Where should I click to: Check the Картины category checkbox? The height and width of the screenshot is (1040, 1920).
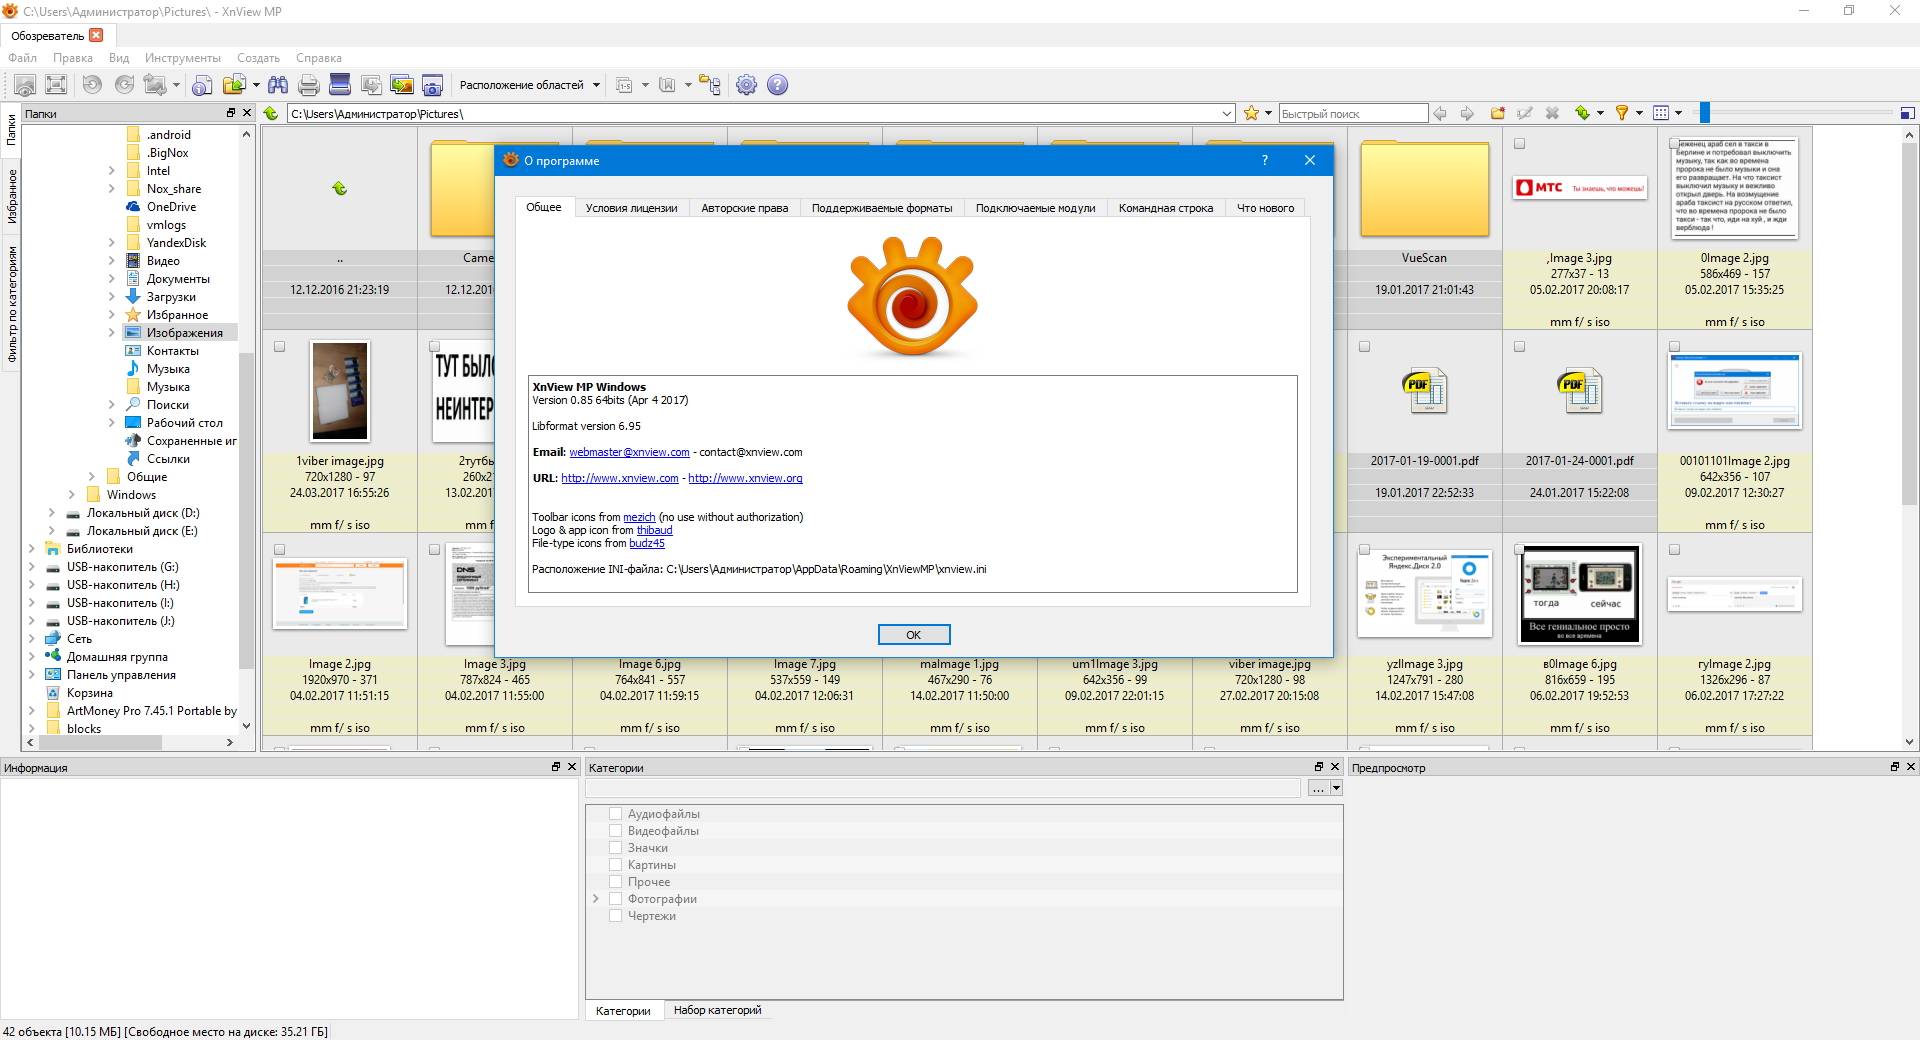click(616, 865)
